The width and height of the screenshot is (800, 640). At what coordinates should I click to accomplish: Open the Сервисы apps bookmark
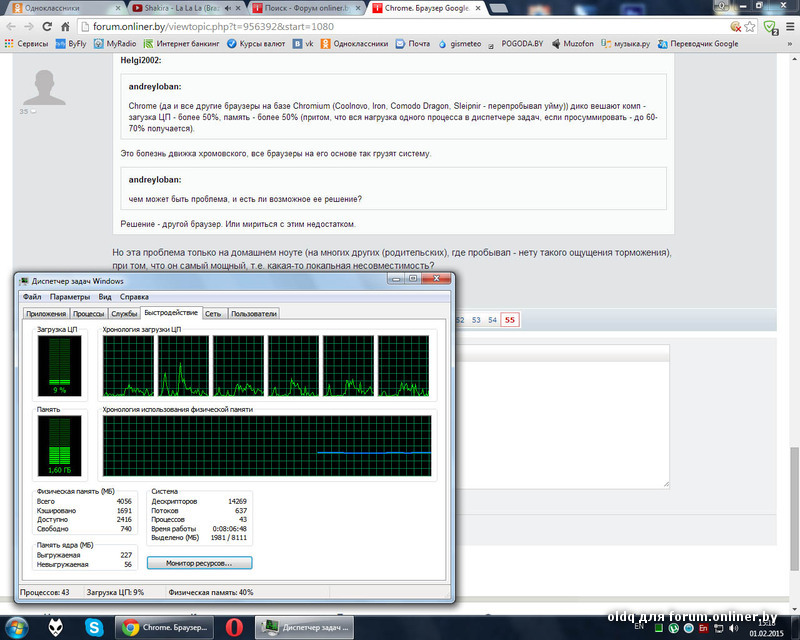click(x=26, y=44)
